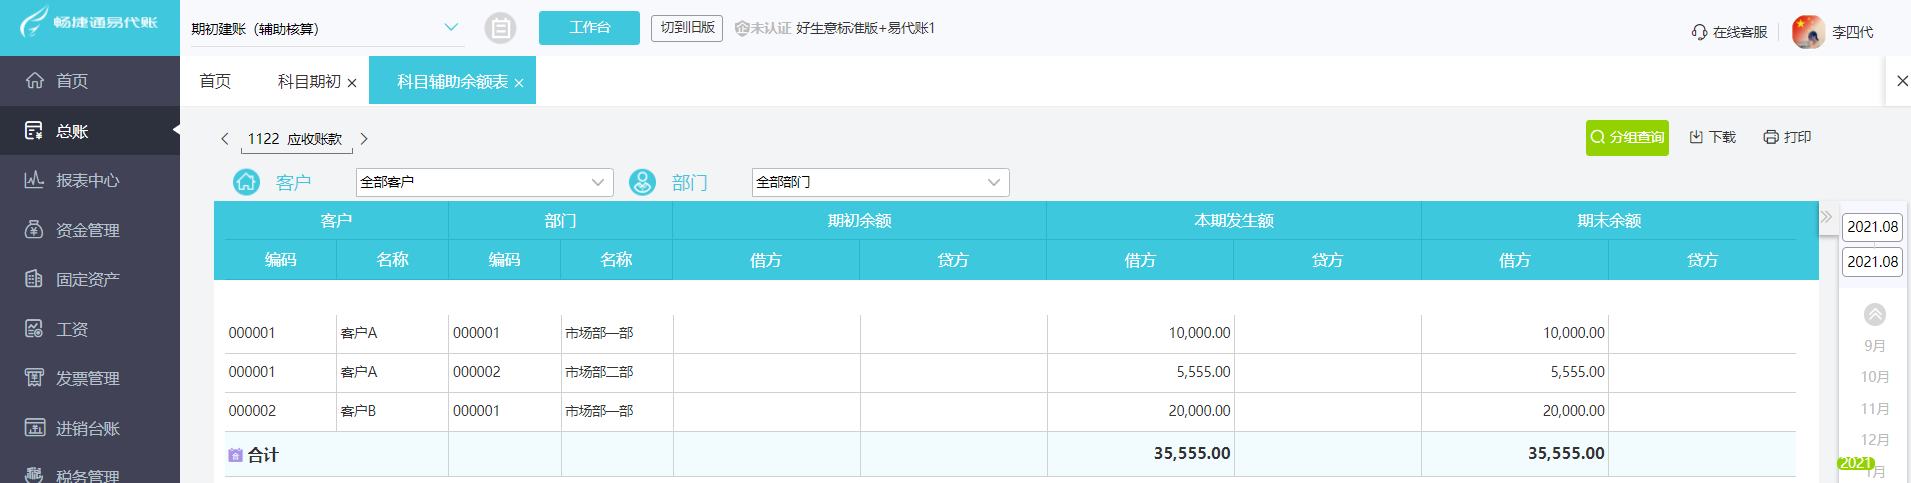Click the 切到旧版 button

tap(687, 28)
